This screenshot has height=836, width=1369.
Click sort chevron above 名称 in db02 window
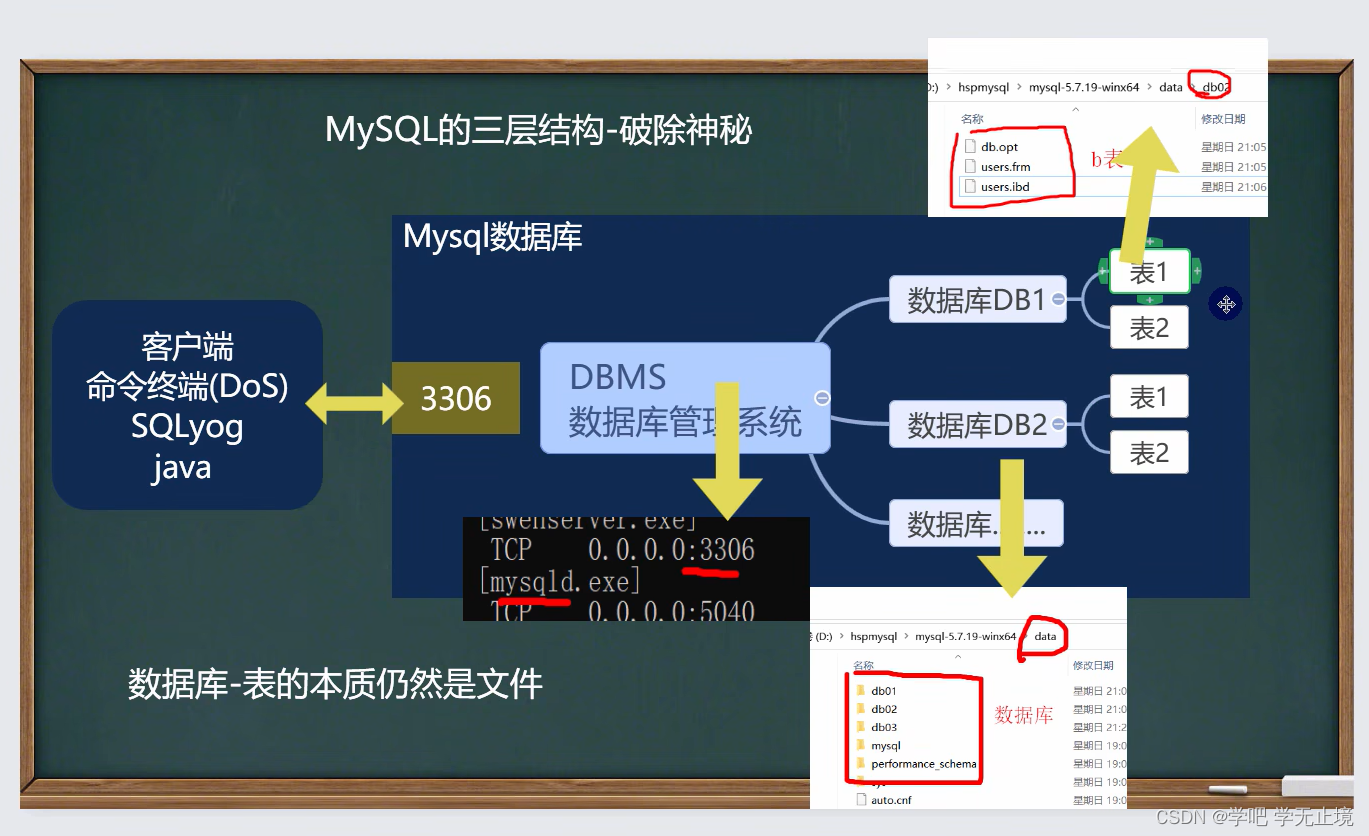1075,109
